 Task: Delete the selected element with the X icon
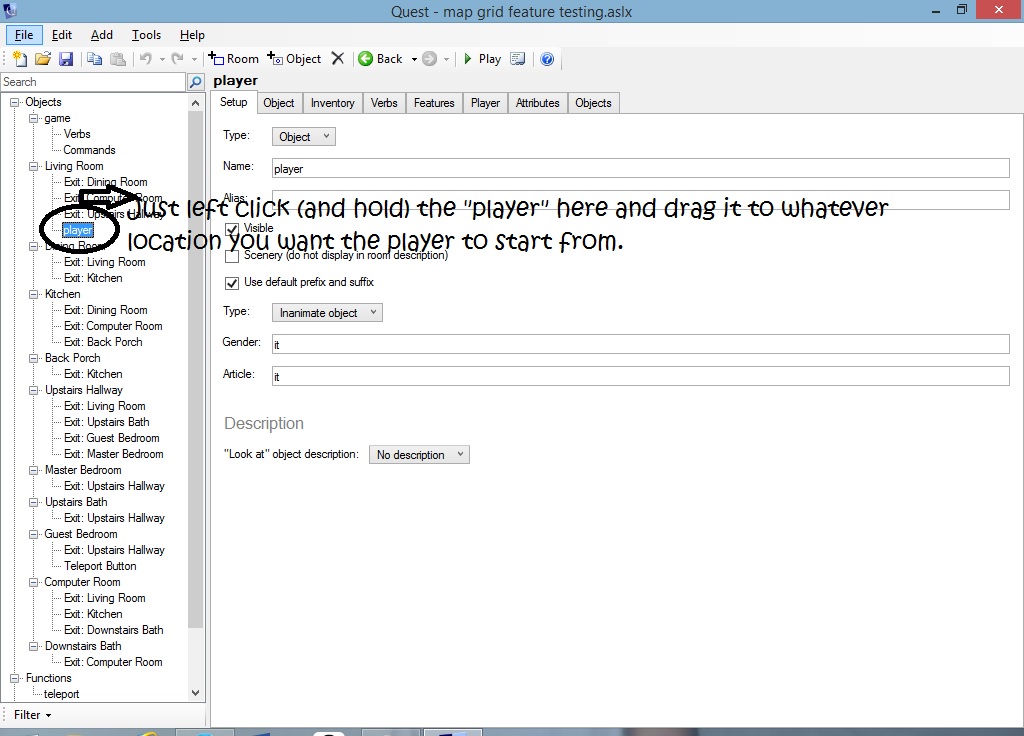point(338,59)
